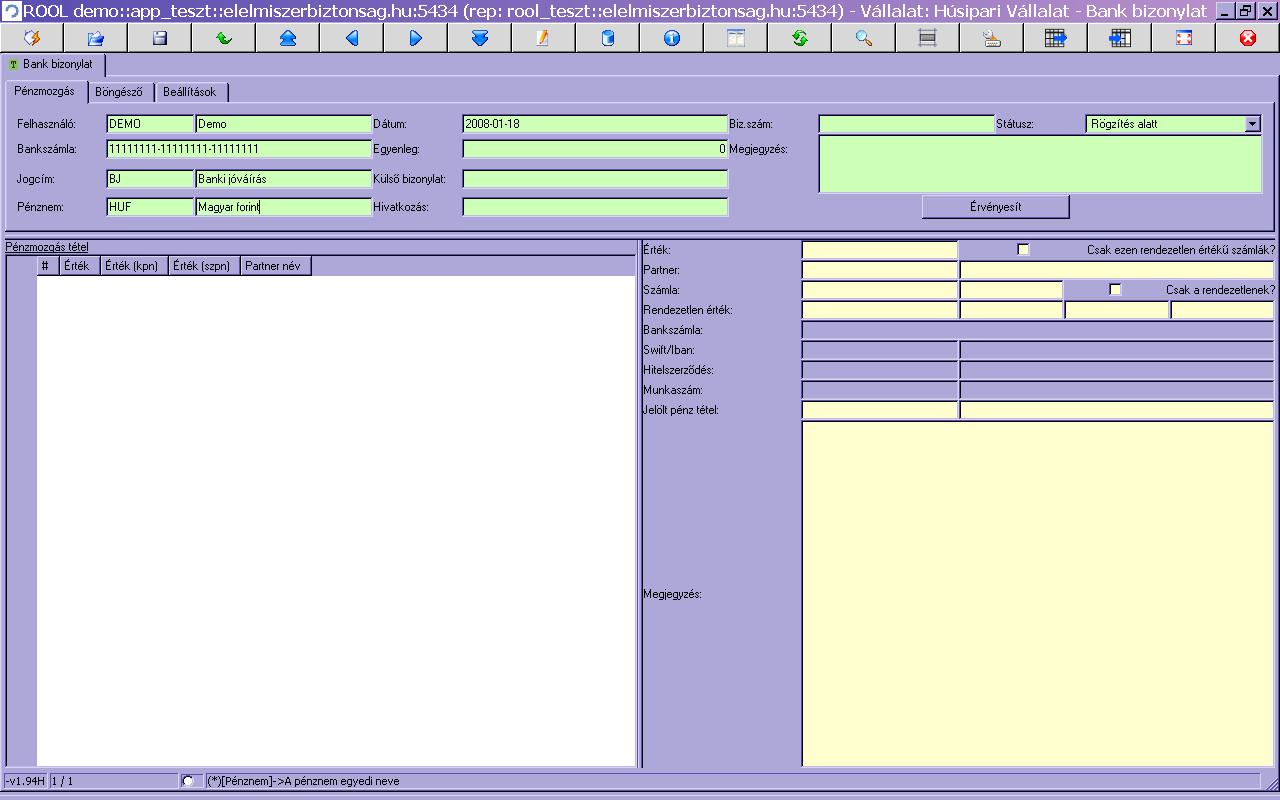Toggle 'Csak ezen rendezetlen értékű számlák?' checkbox
The height and width of the screenshot is (800, 1280).
1023,250
